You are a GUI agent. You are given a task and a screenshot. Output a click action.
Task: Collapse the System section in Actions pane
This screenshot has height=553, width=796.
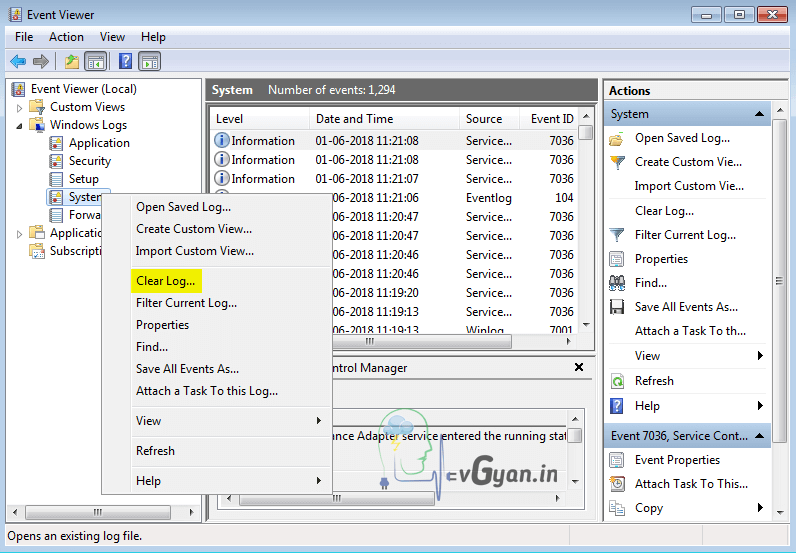[x=759, y=114]
